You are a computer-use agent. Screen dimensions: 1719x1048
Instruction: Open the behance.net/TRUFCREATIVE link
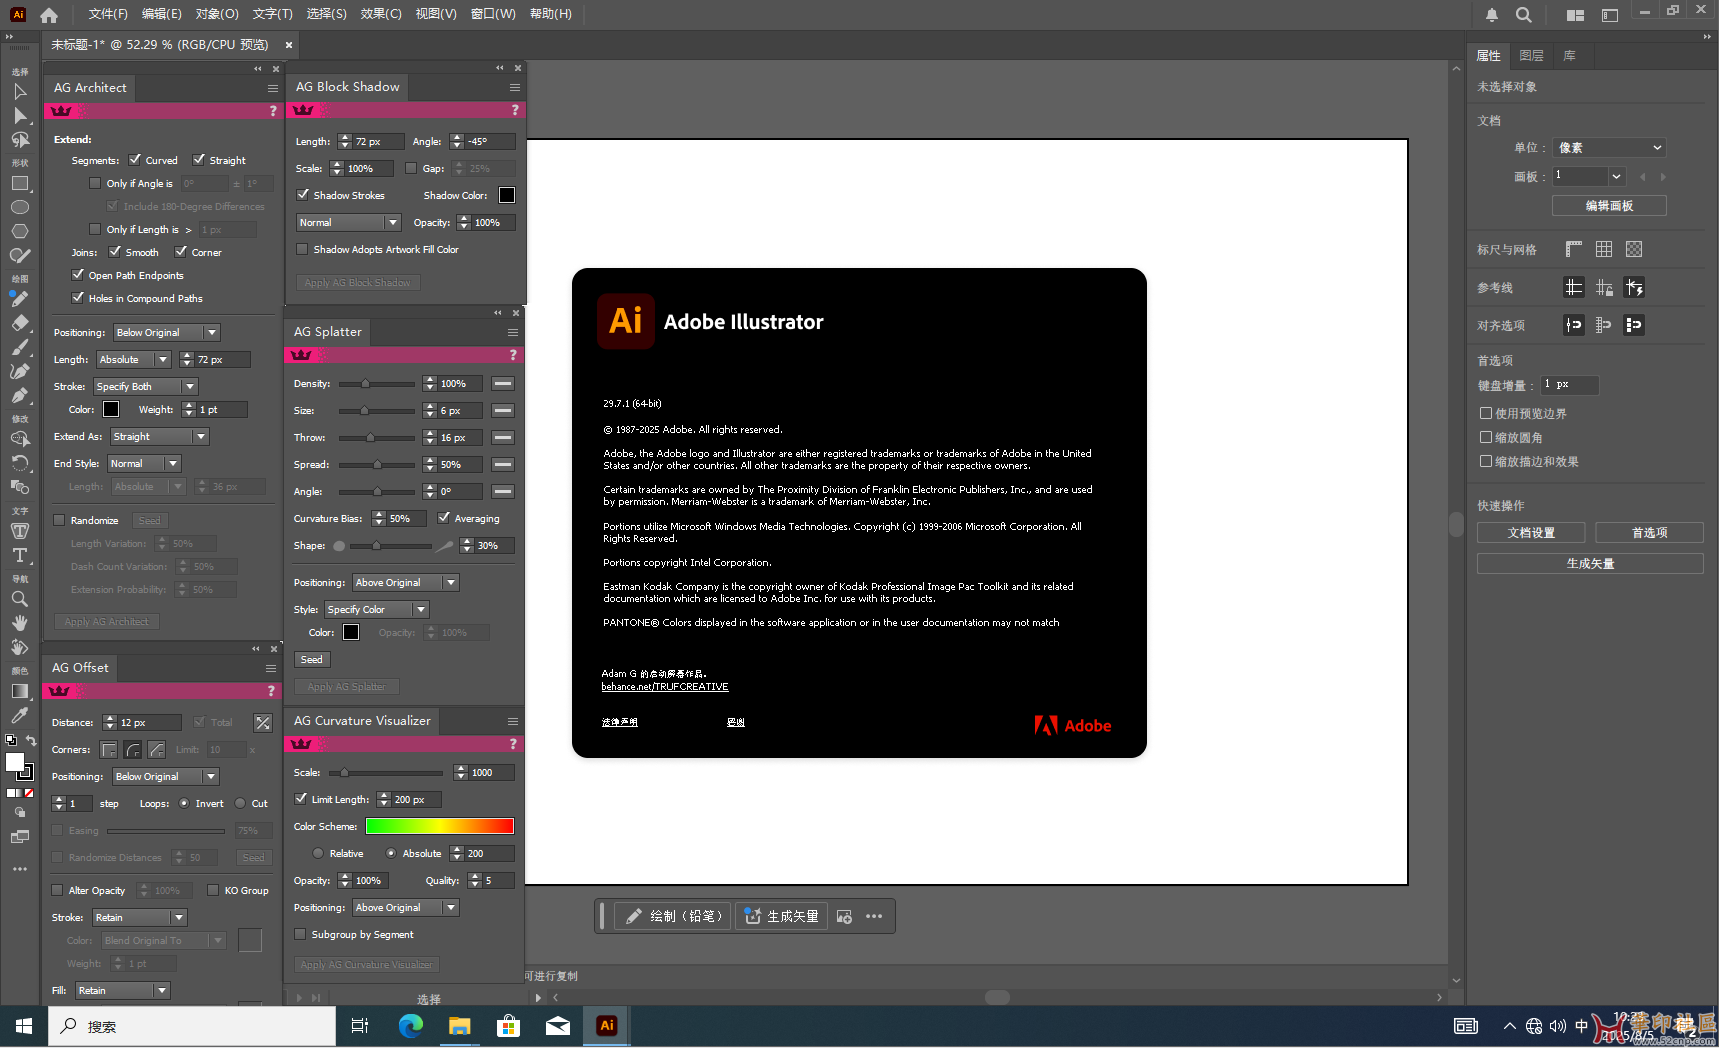click(664, 687)
